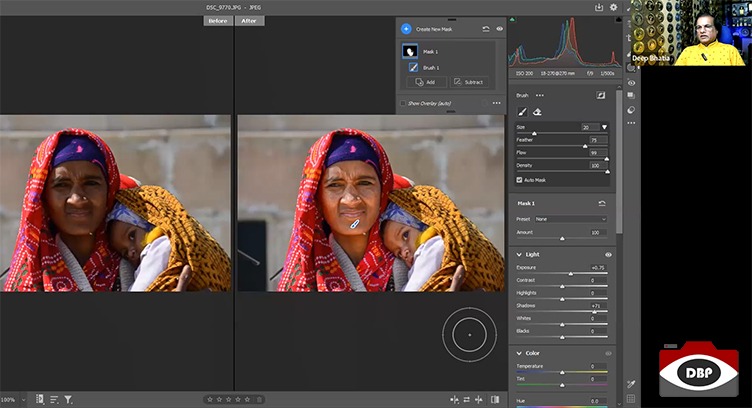The image size is (752, 408).
Task: Collapse the Color section chevron
Action: click(x=518, y=353)
